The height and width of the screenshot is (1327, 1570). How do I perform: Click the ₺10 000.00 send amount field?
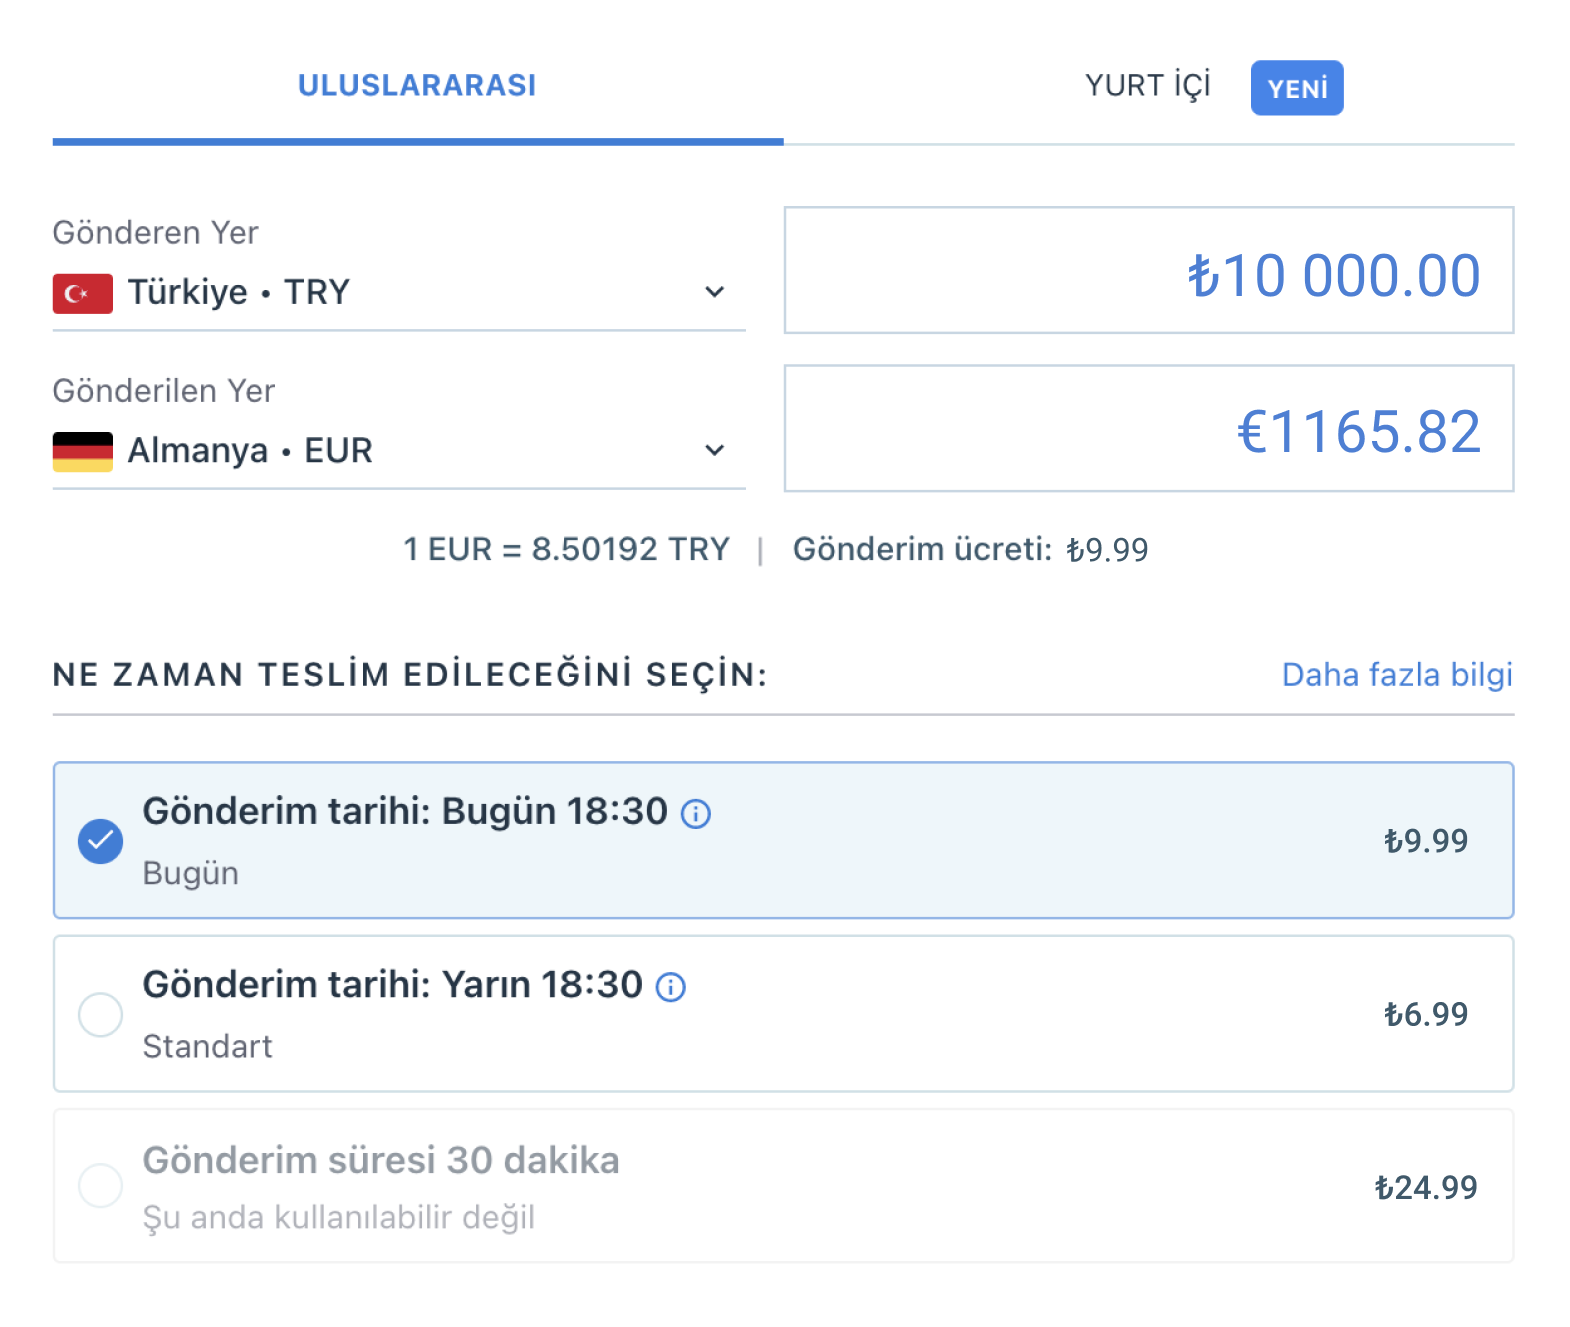[x=1148, y=271]
